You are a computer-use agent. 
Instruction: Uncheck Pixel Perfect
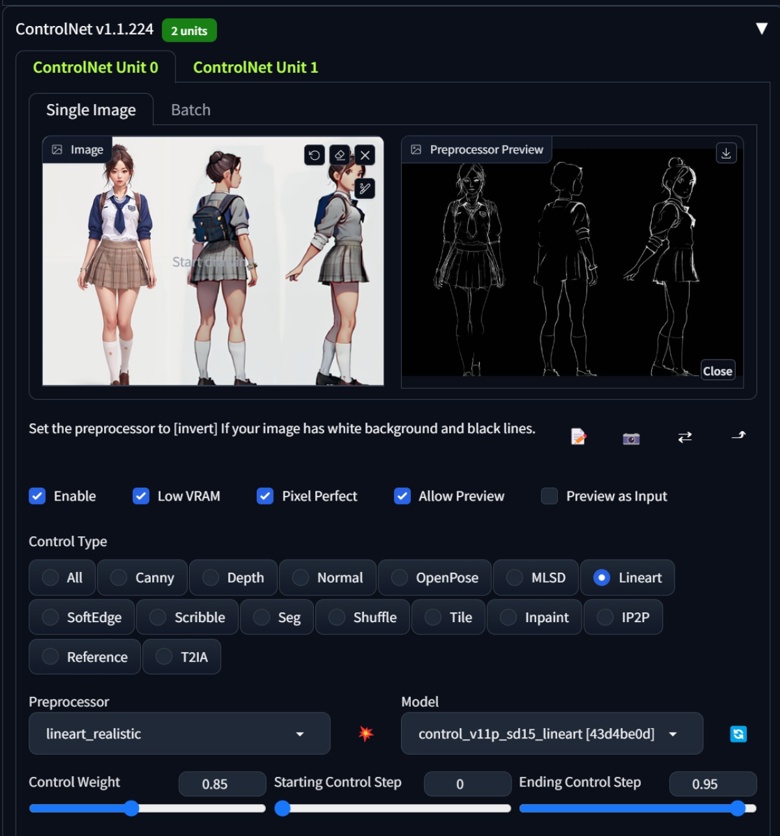[x=265, y=496]
